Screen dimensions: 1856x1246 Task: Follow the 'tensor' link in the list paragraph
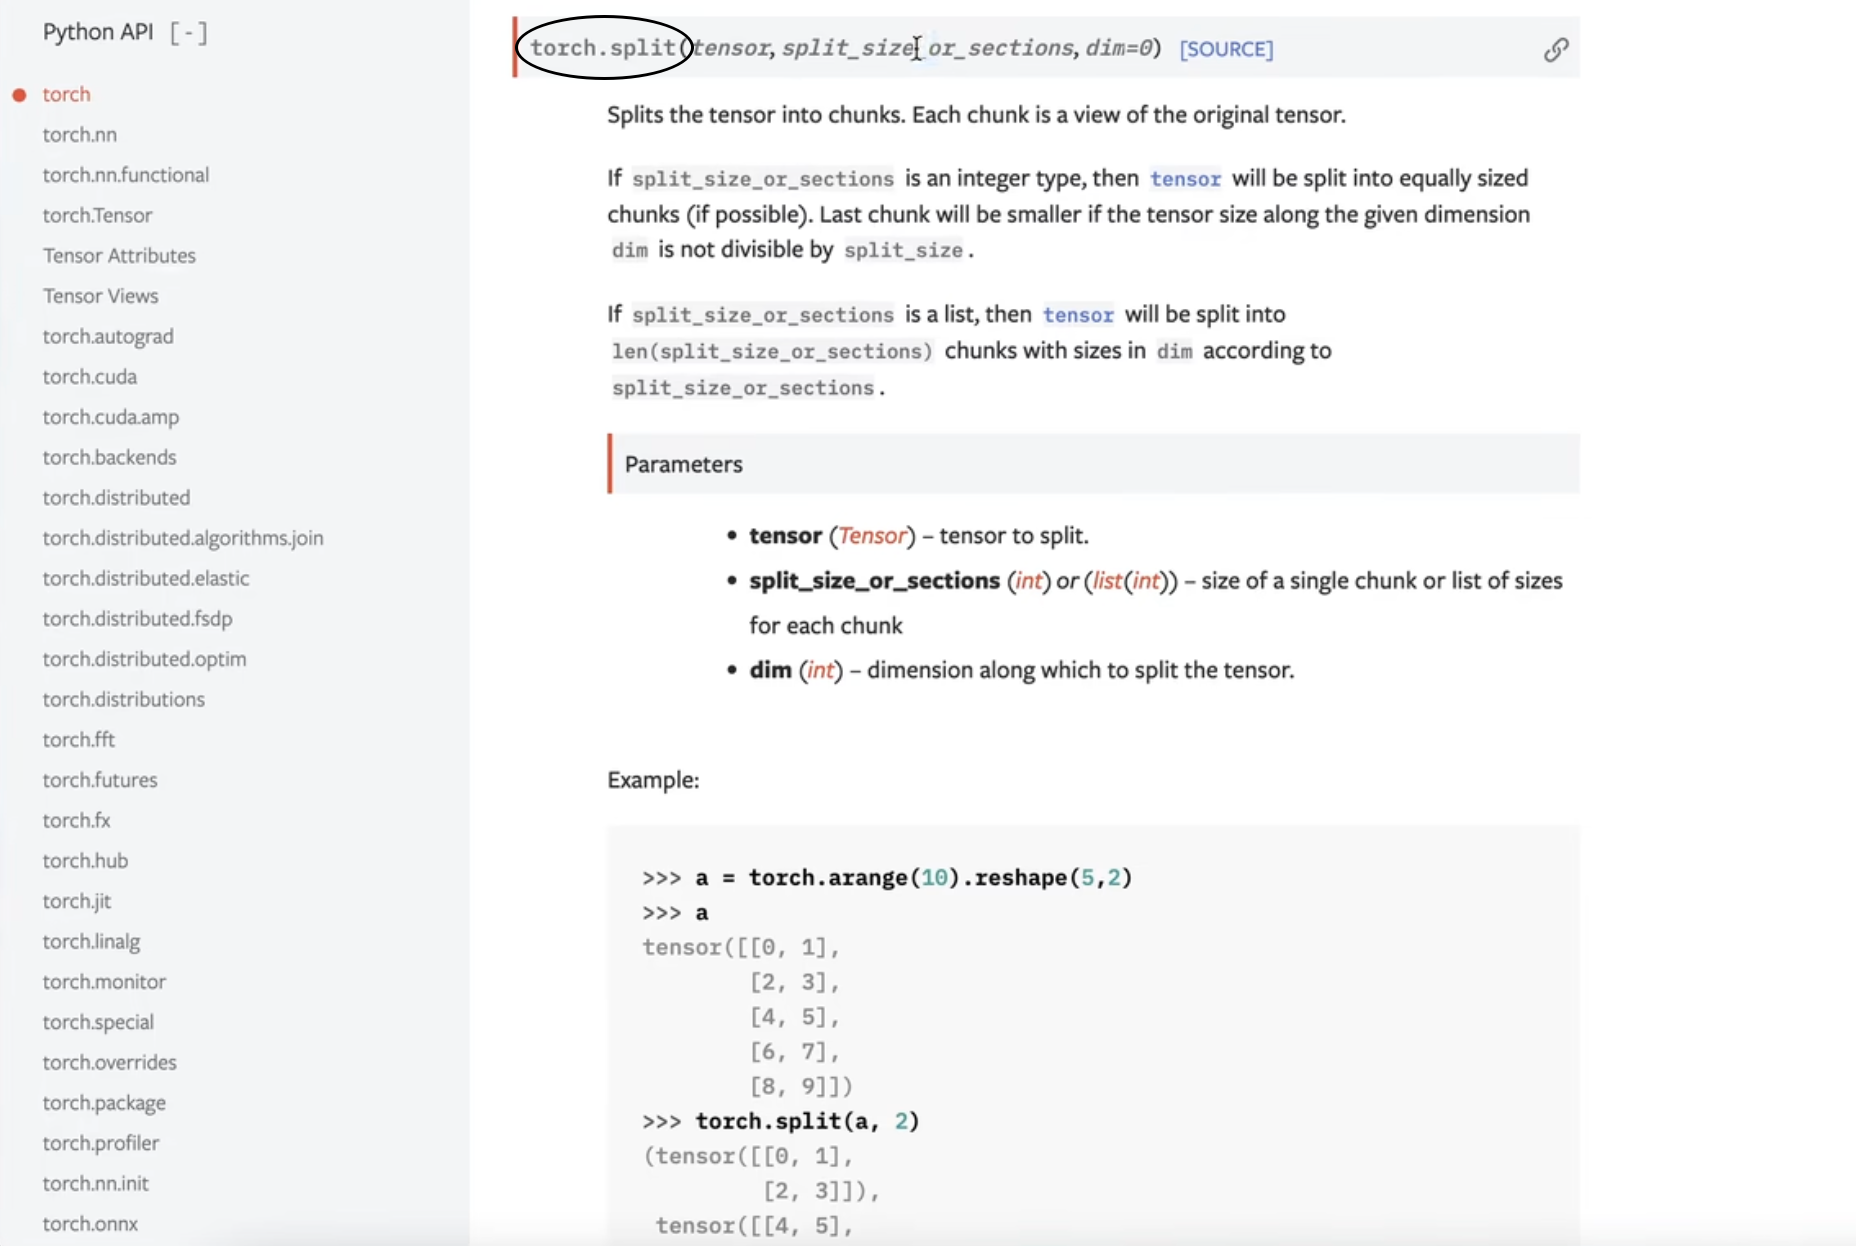[x=1077, y=315]
